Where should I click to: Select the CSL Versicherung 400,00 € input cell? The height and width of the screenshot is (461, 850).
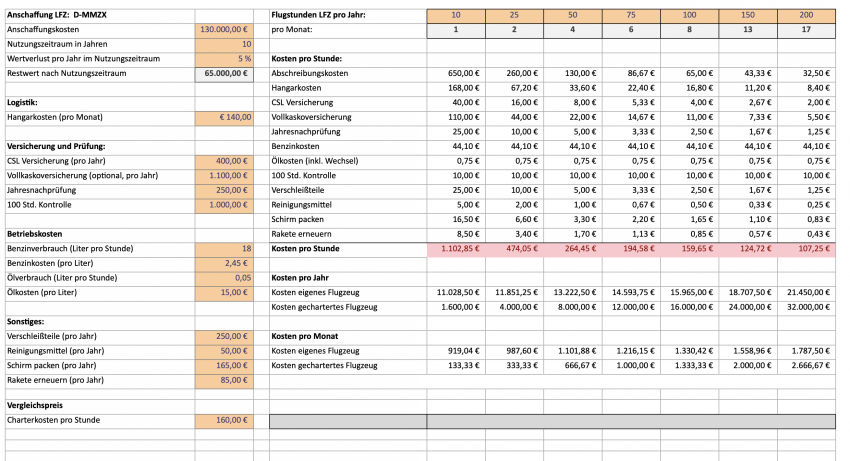(224, 161)
